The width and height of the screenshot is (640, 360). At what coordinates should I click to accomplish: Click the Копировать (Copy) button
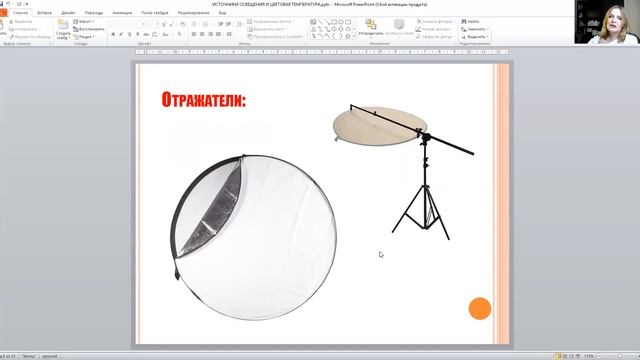pyautogui.click(x=24, y=29)
